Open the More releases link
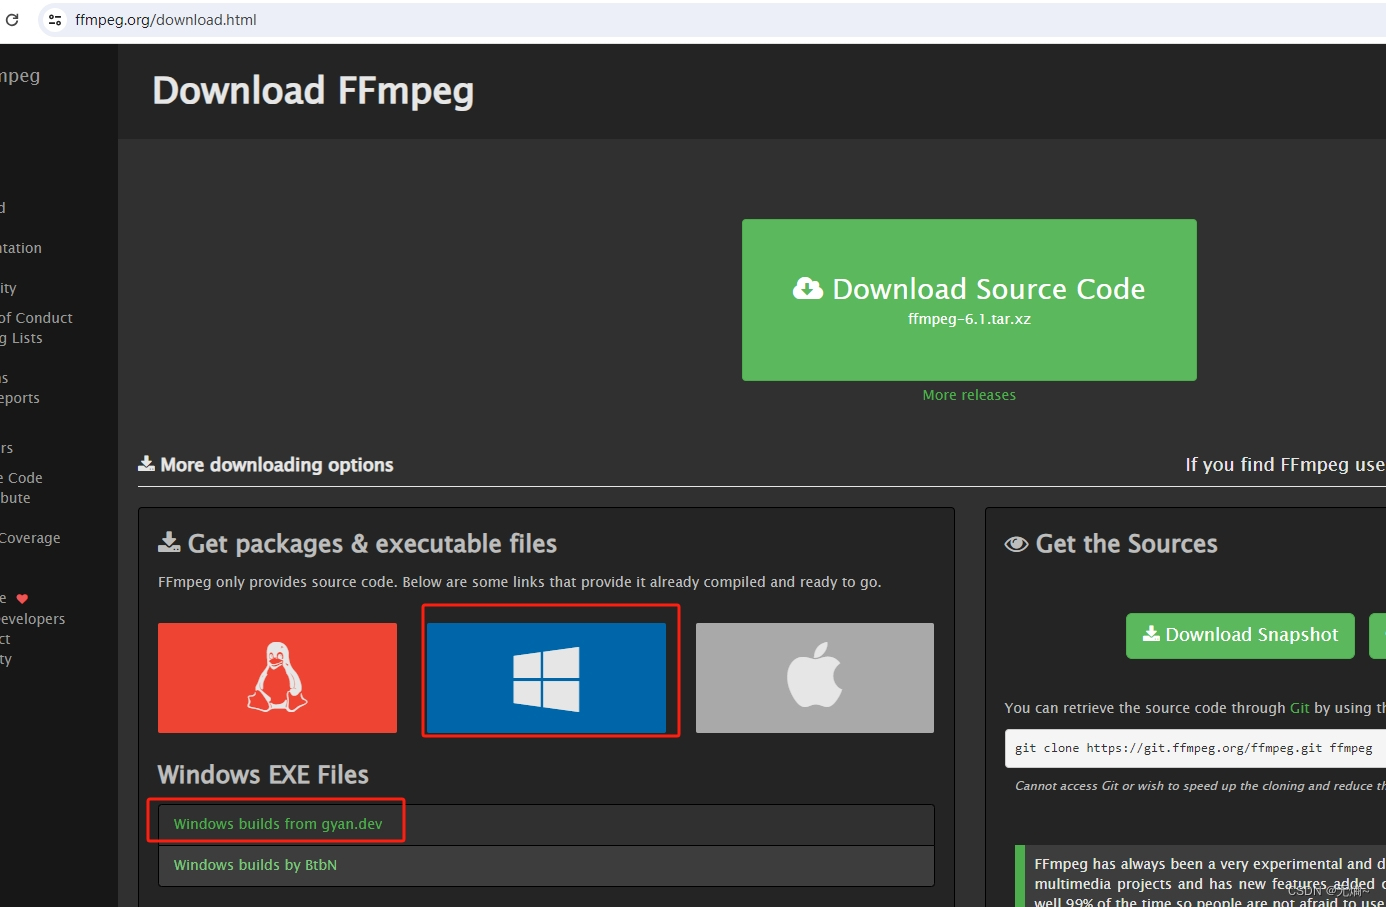The height and width of the screenshot is (907, 1386). pyautogui.click(x=969, y=395)
